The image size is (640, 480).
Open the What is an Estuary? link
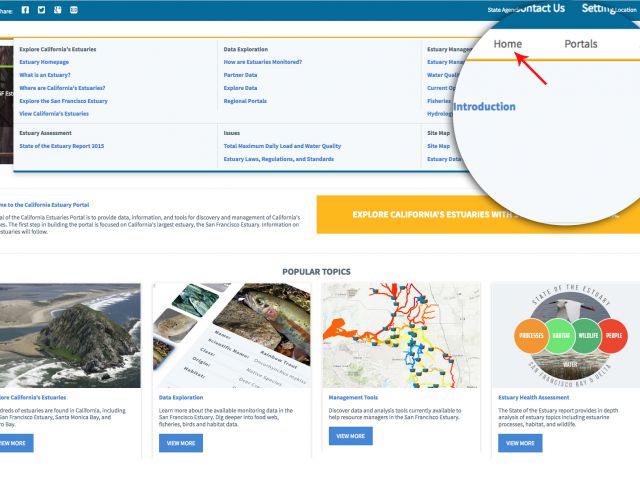pyautogui.click(x=45, y=75)
